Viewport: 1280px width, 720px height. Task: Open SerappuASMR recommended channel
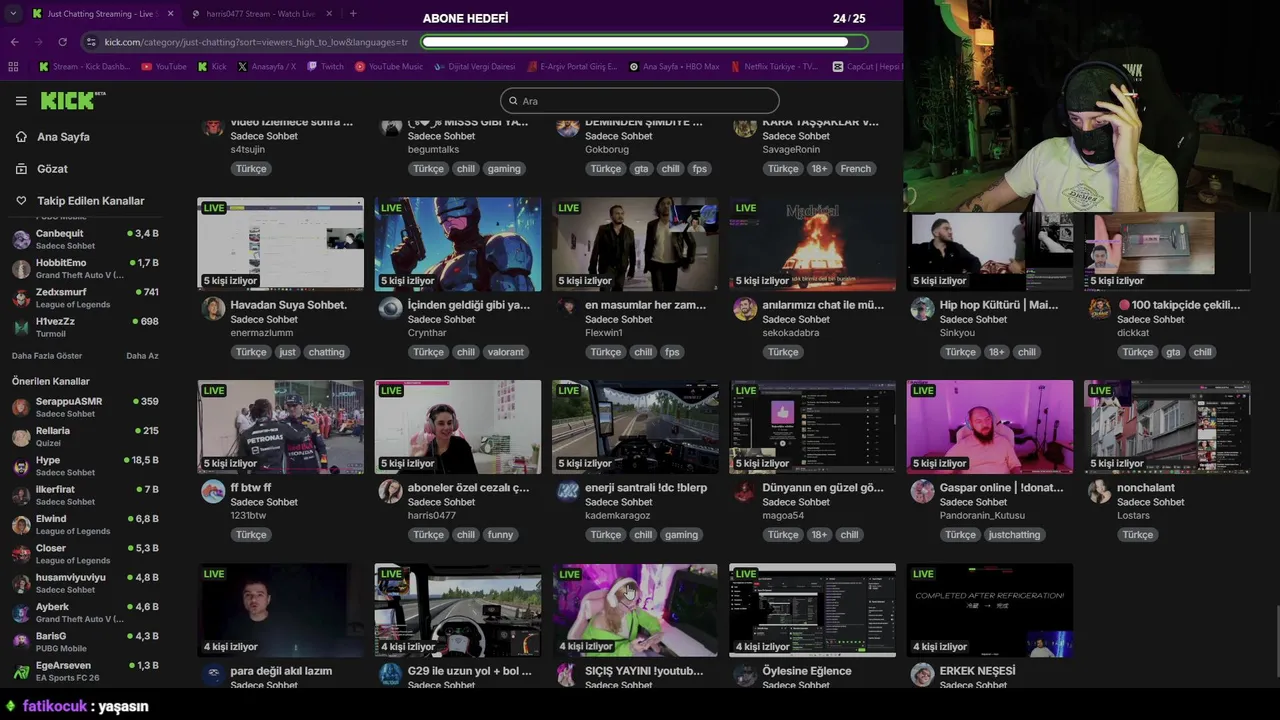(x=85, y=407)
